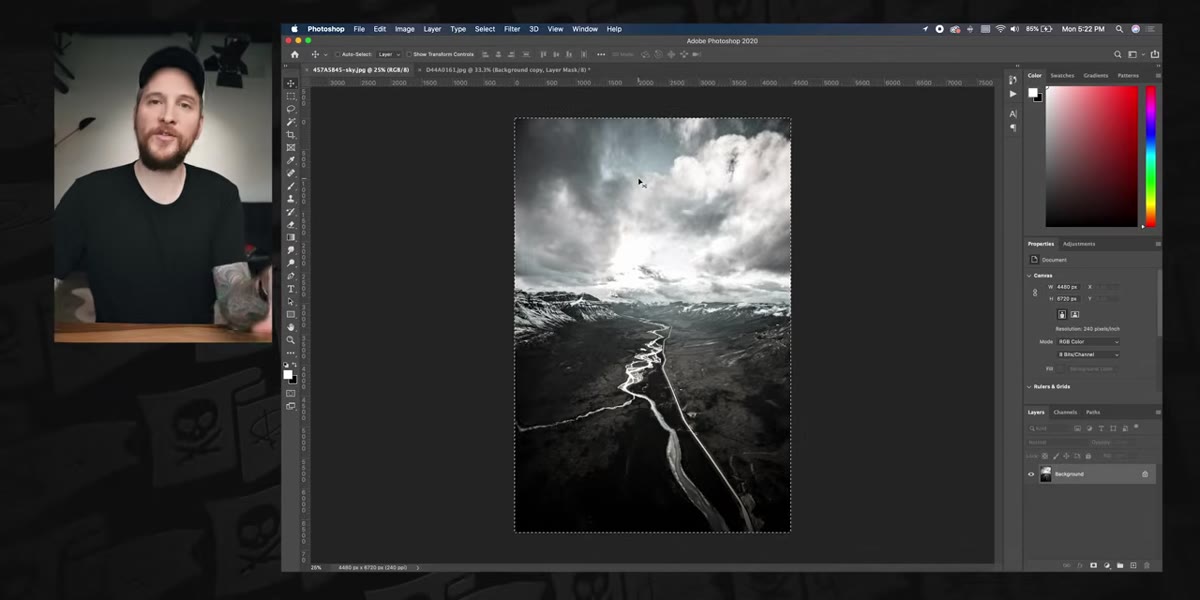Select the Rectangular Marquee tool
The width and height of the screenshot is (1200, 600).
(x=291, y=96)
